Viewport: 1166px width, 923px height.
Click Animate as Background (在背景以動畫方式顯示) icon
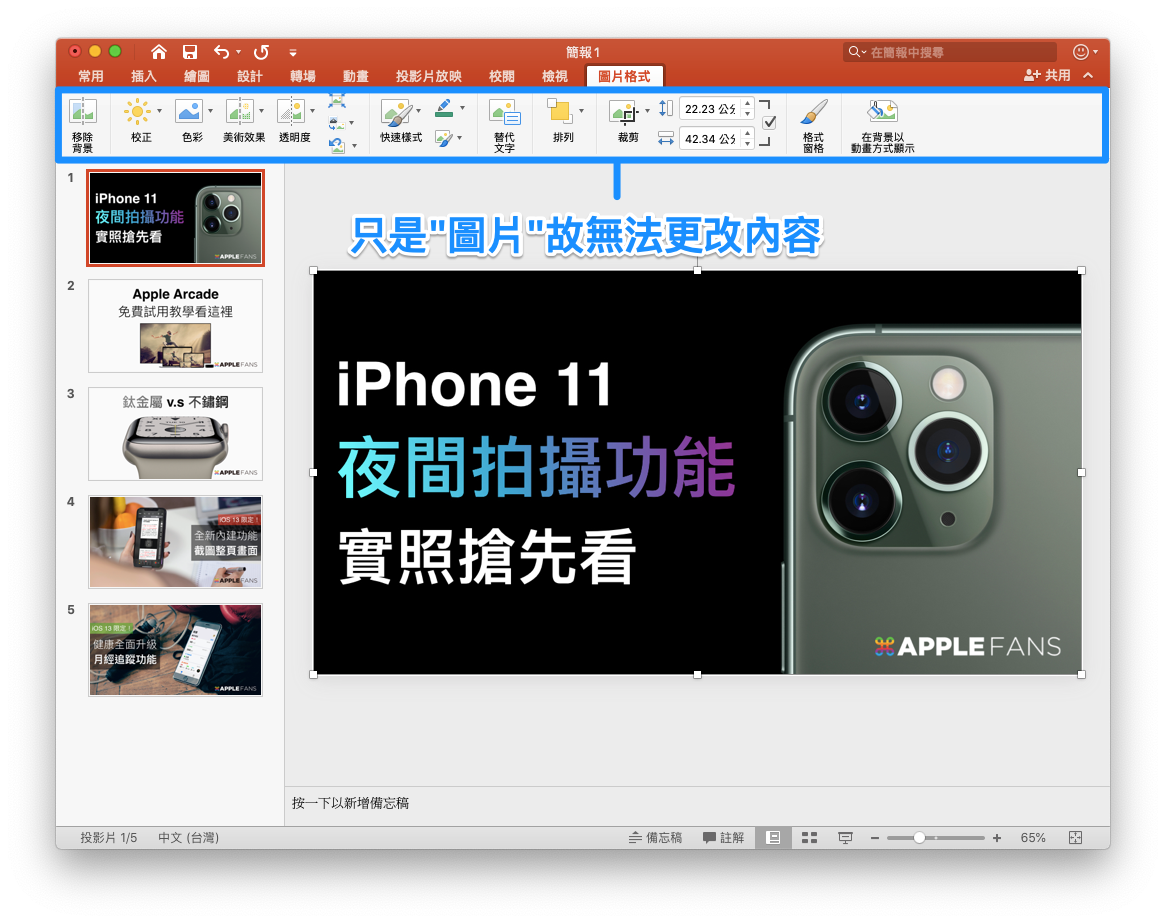pyautogui.click(x=883, y=112)
